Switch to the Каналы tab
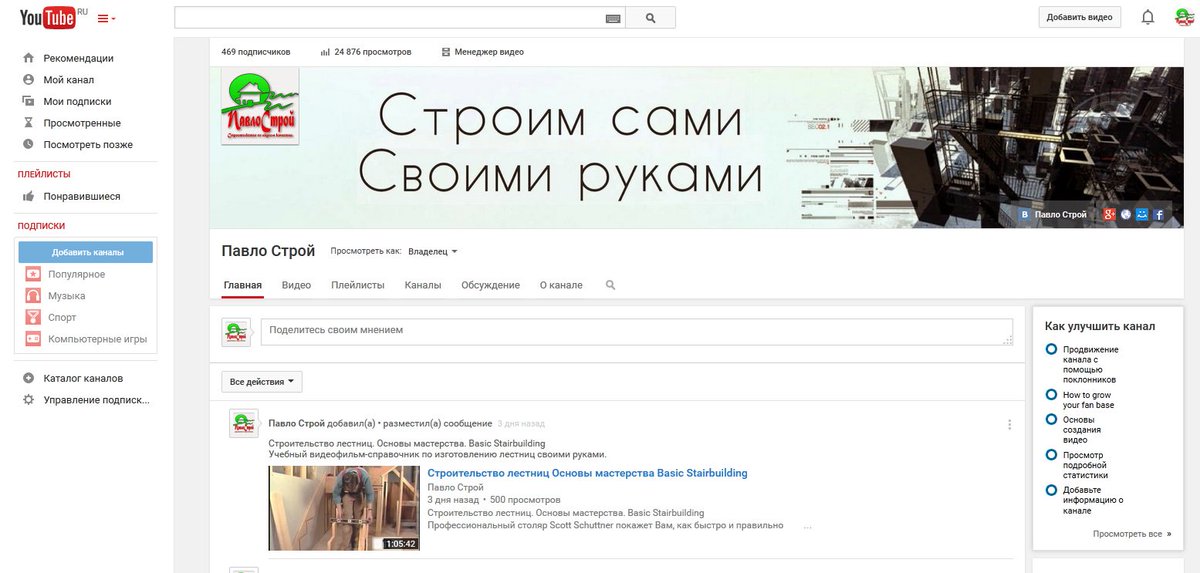 click(423, 285)
